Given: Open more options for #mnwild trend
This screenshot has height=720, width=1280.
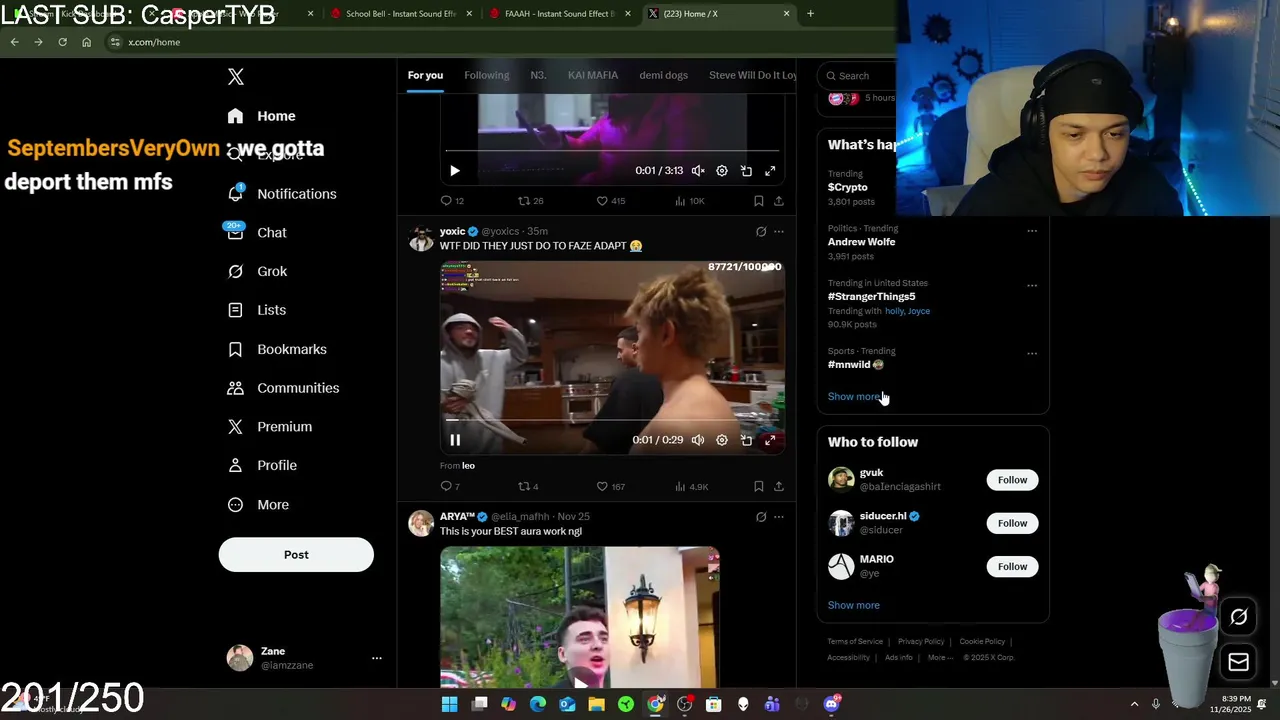Looking at the screenshot, I should 1032,354.
